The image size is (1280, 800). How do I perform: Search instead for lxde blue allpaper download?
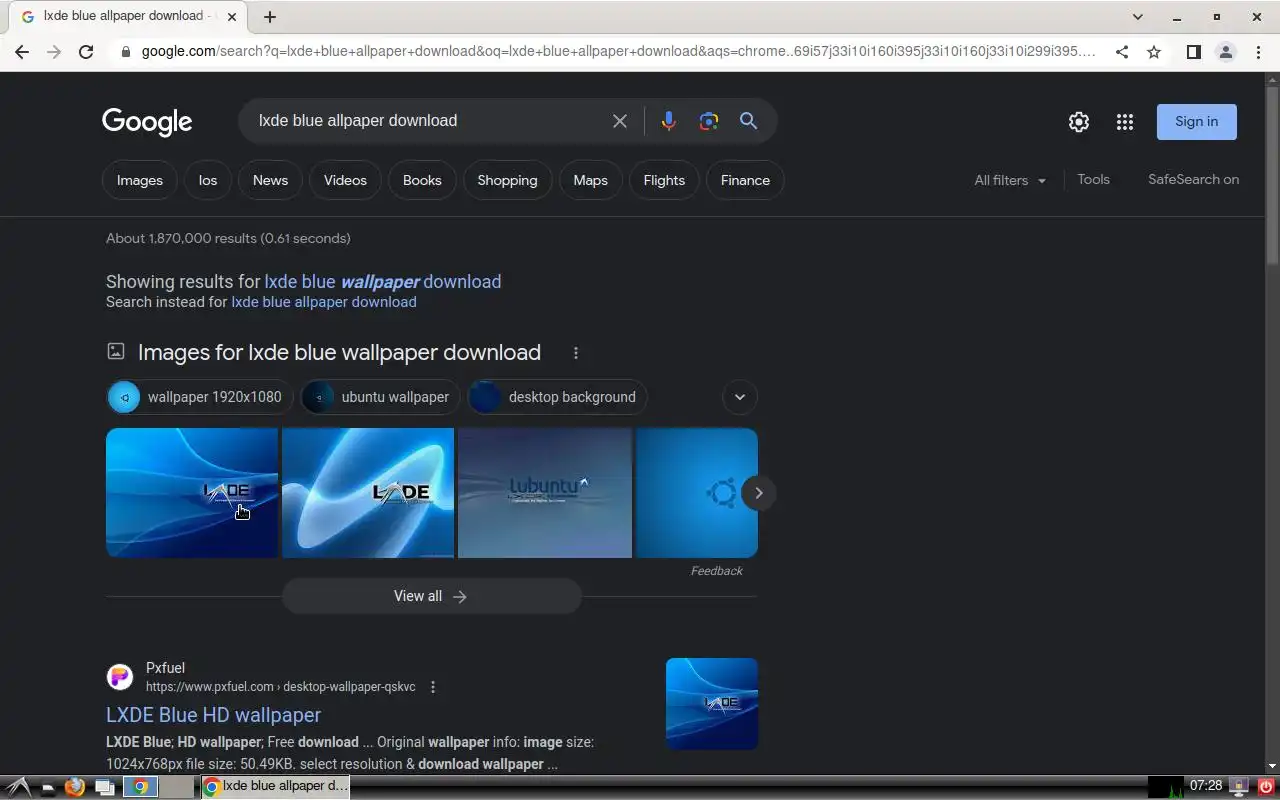coord(324,302)
